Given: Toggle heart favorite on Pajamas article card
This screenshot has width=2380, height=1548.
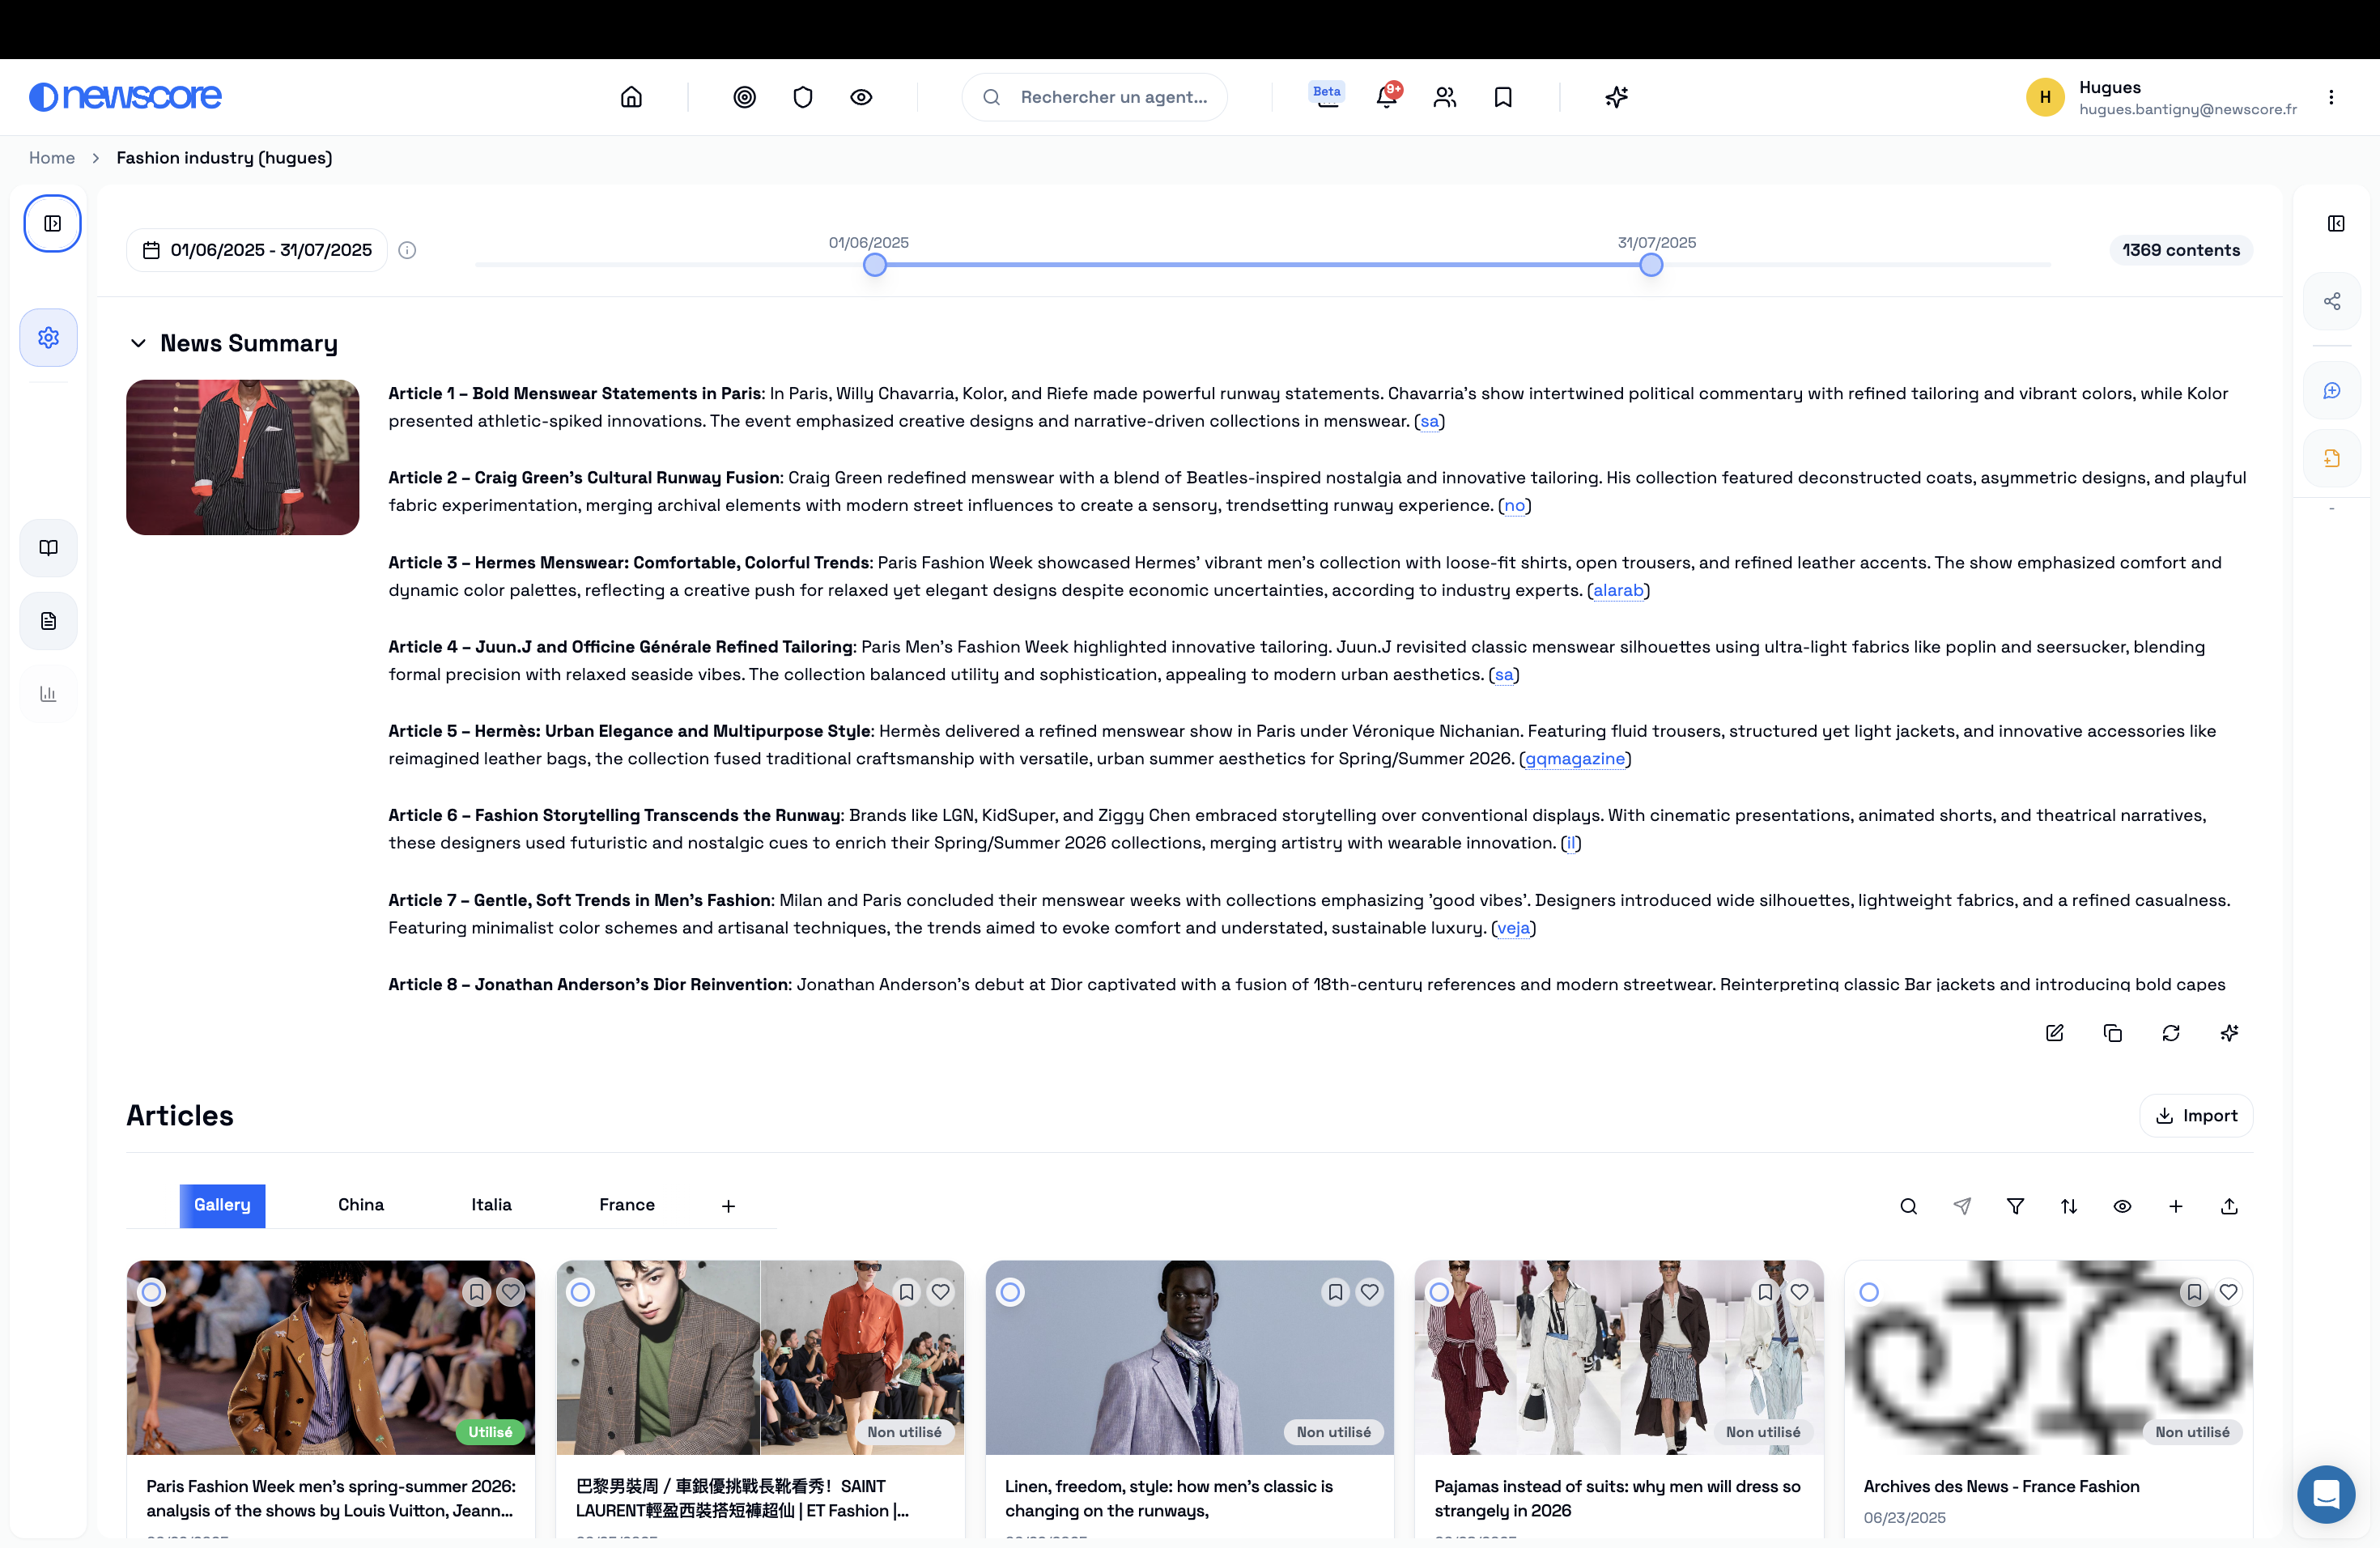Looking at the screenshot, I should tap(1799, 1292).
